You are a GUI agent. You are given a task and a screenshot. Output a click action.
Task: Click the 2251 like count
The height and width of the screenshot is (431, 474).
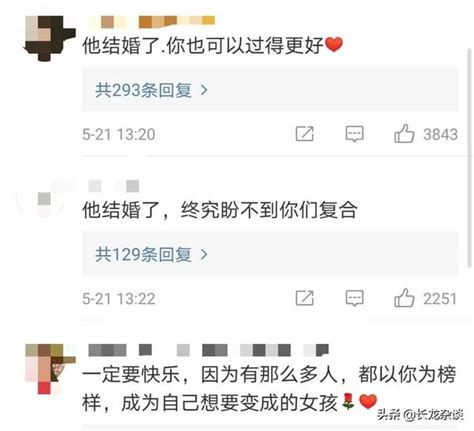[x=440, y=298]
